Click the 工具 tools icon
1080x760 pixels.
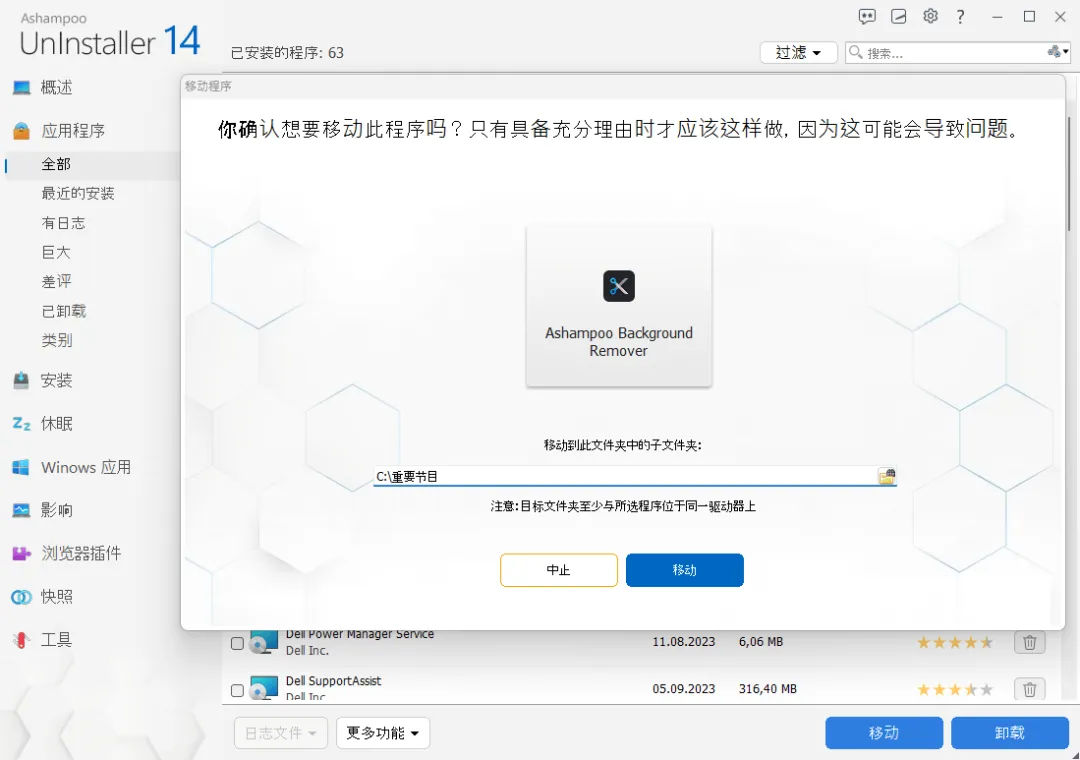point(21,640)
